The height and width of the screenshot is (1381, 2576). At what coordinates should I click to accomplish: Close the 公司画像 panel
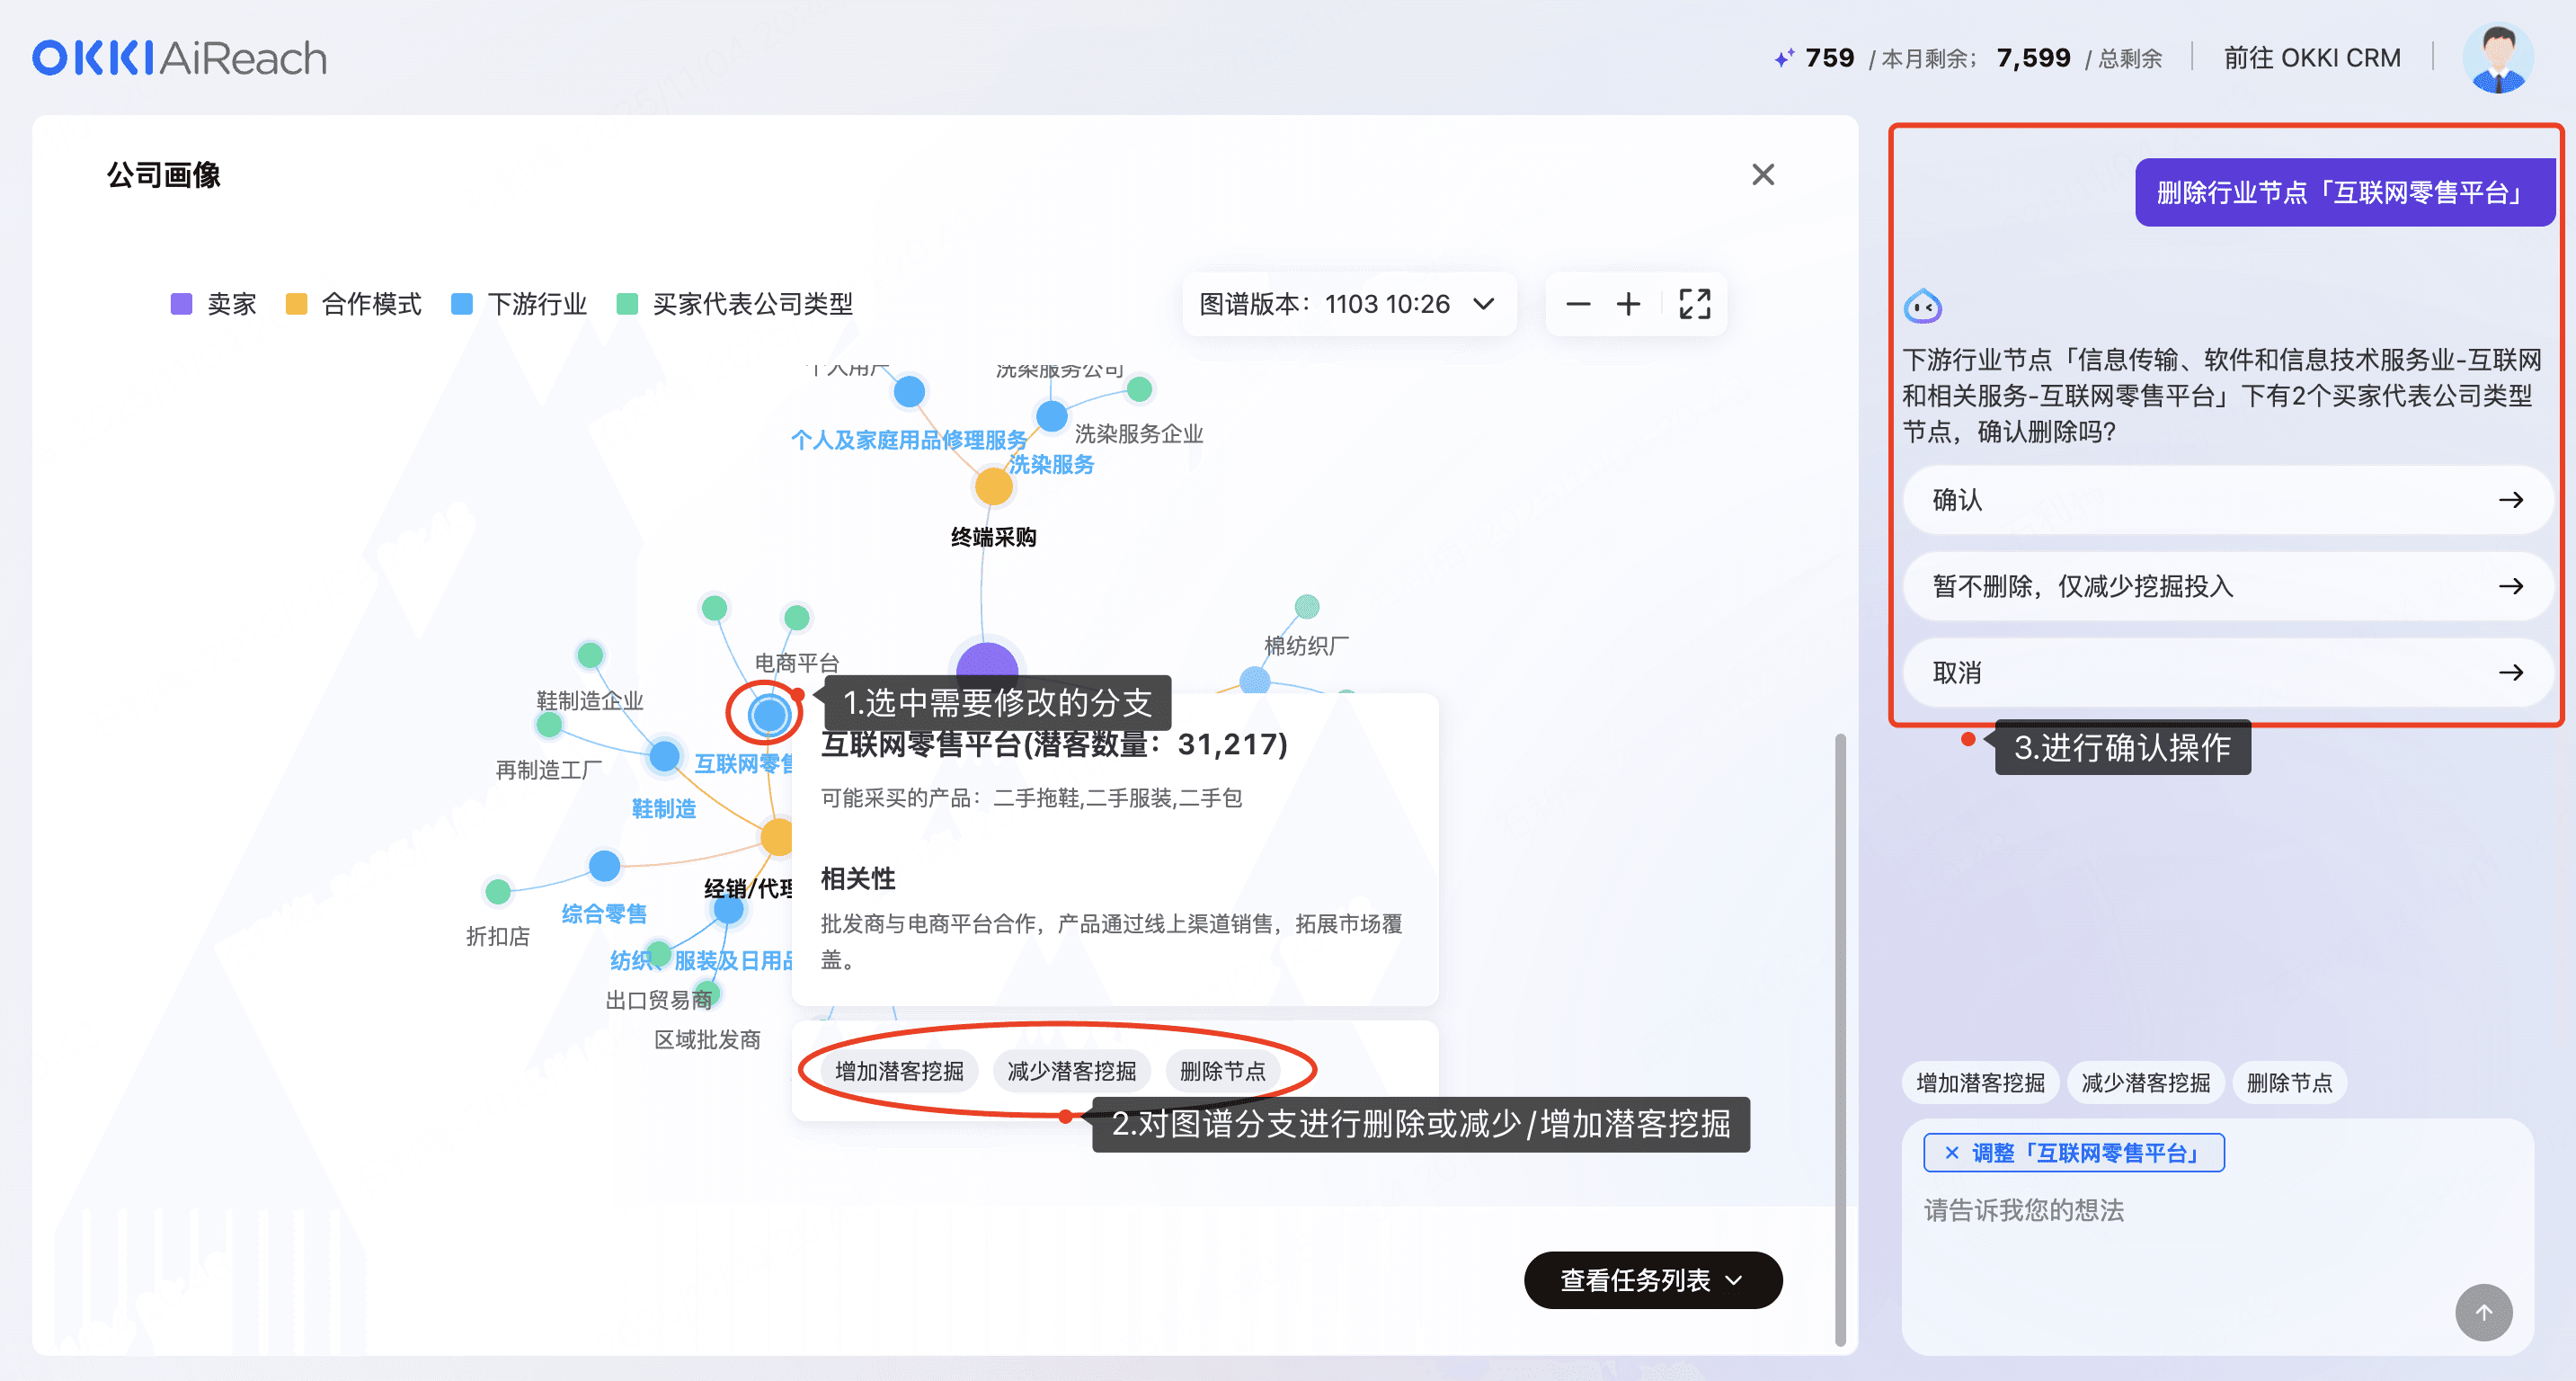(x=1763, y=175)
